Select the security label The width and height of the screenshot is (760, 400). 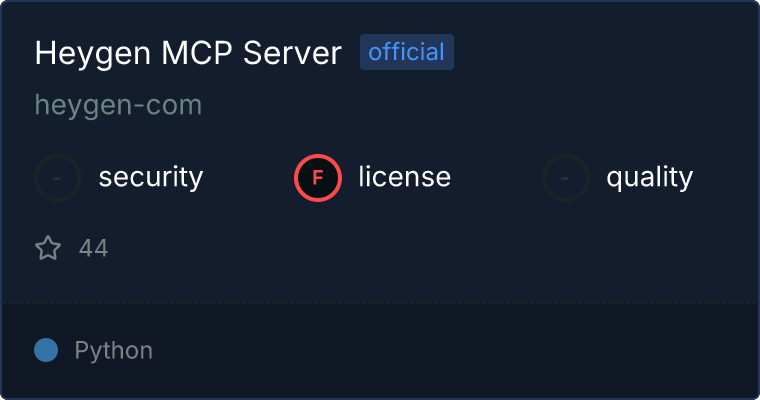pos(151,177)
